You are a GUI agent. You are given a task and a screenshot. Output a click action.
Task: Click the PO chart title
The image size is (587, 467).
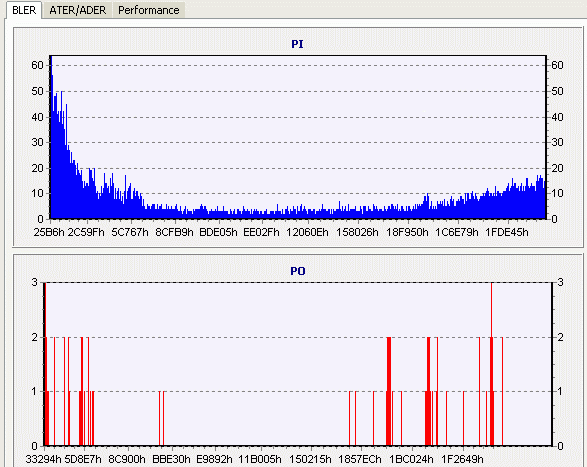point(298,271)
